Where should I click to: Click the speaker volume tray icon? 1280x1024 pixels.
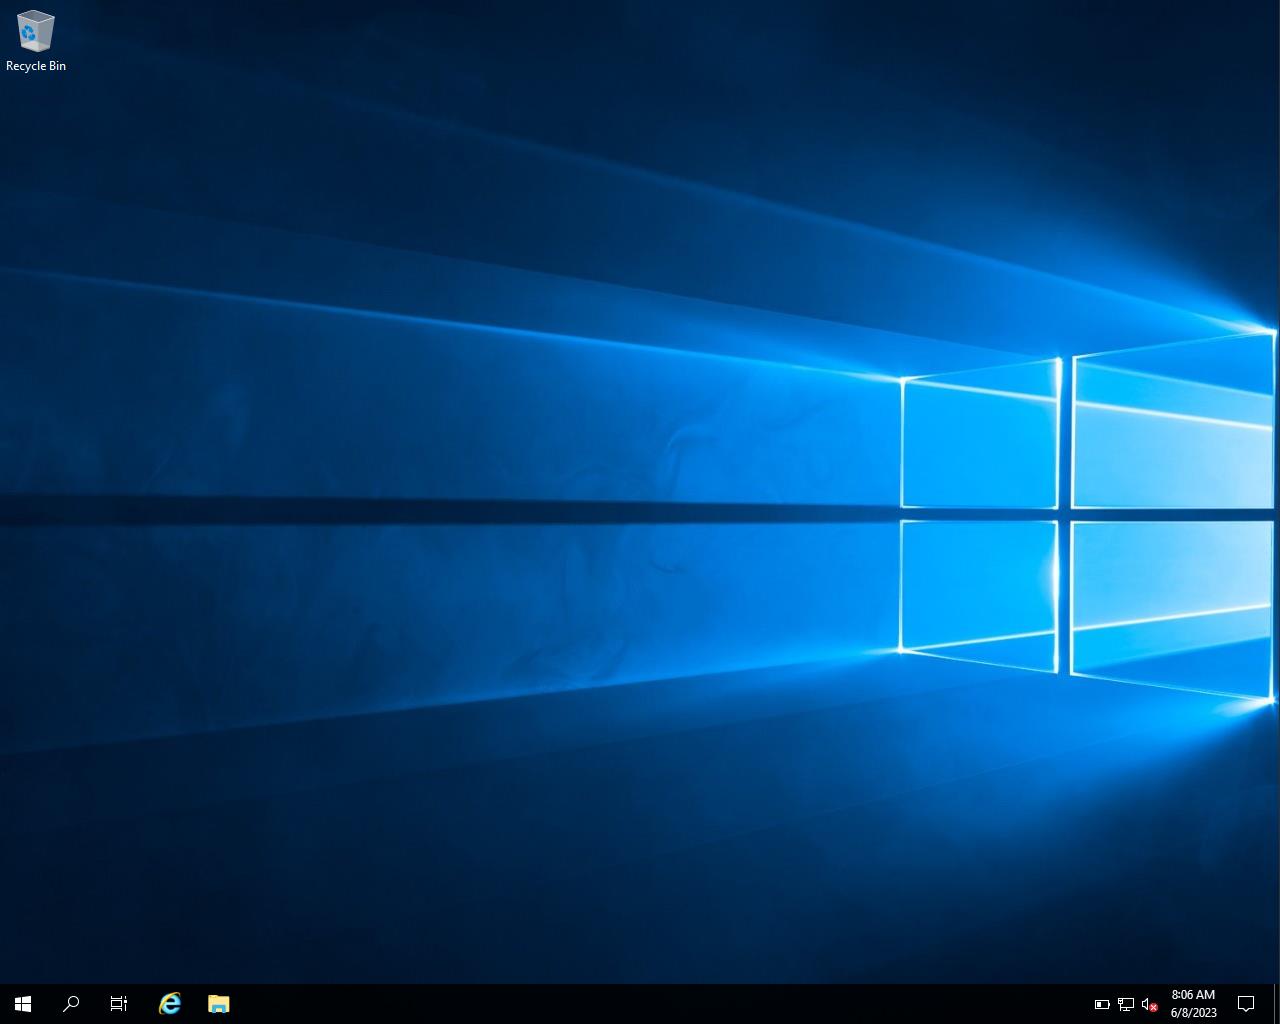click(x=1147, y=1004)
